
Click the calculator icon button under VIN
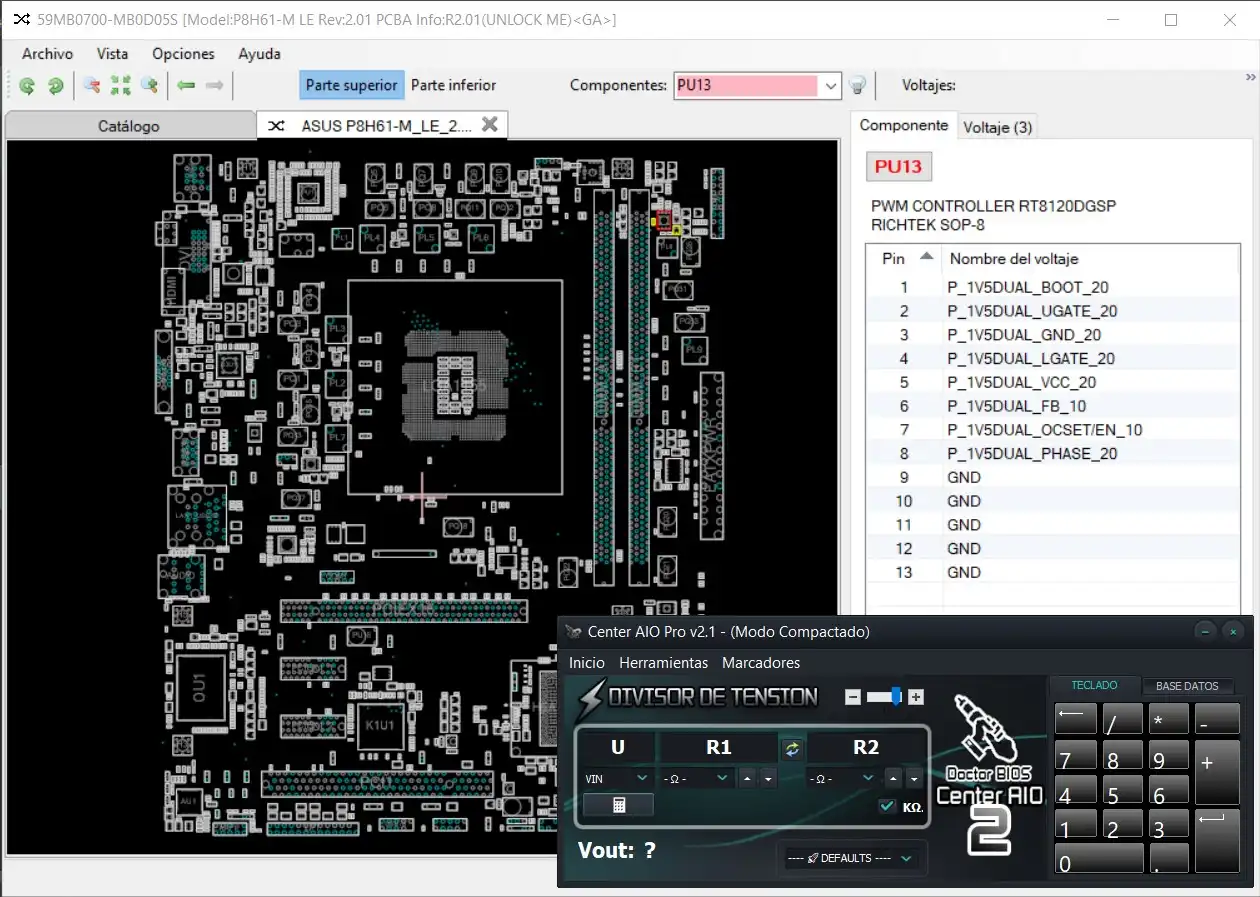pos(619,805)
